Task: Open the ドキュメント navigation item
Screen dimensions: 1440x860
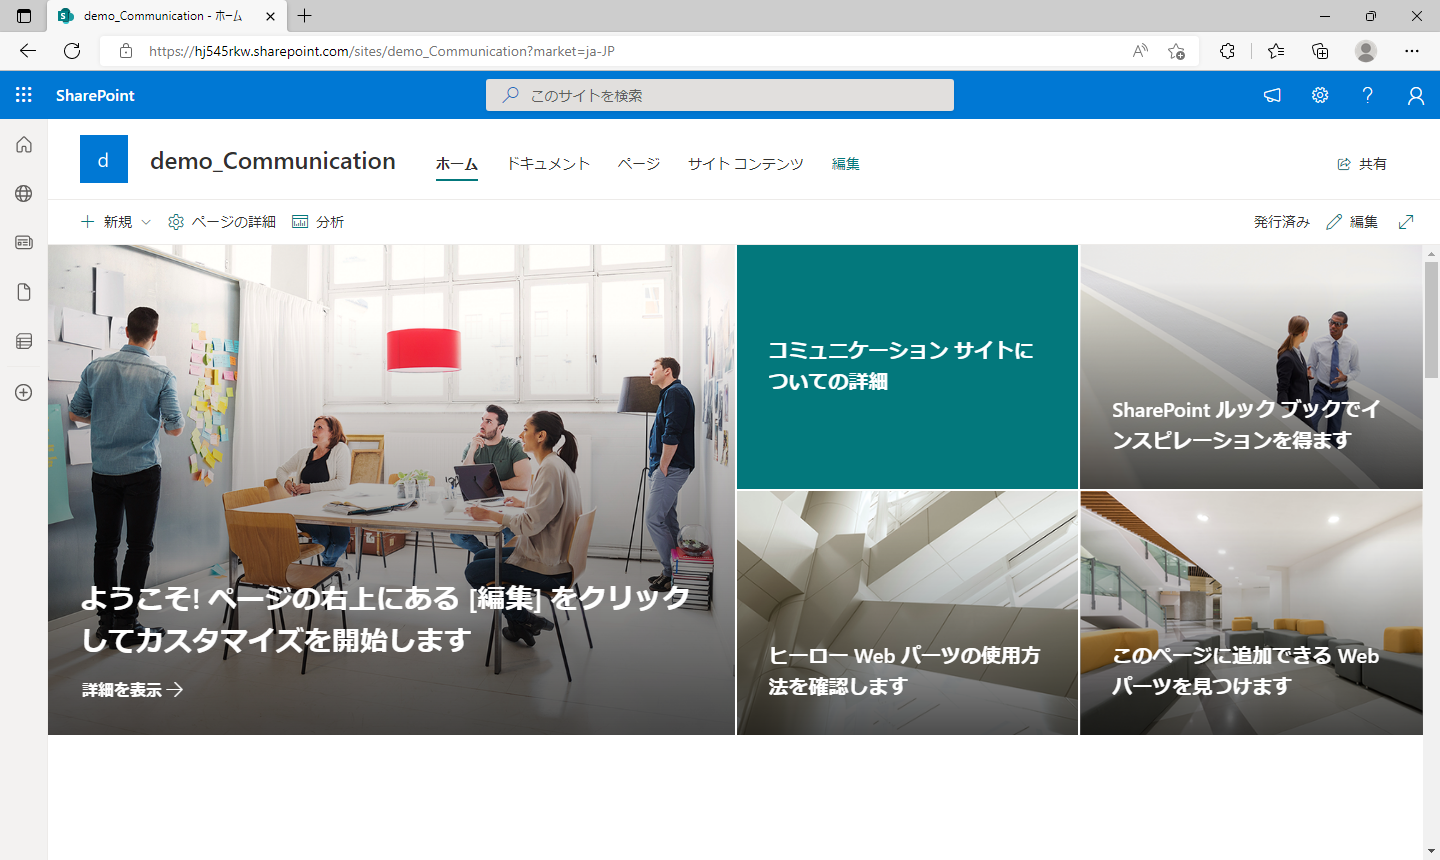Action: [x=548, y=164]
